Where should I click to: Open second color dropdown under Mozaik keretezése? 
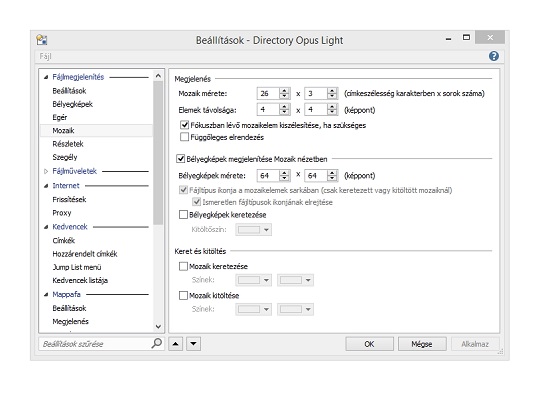295,280
